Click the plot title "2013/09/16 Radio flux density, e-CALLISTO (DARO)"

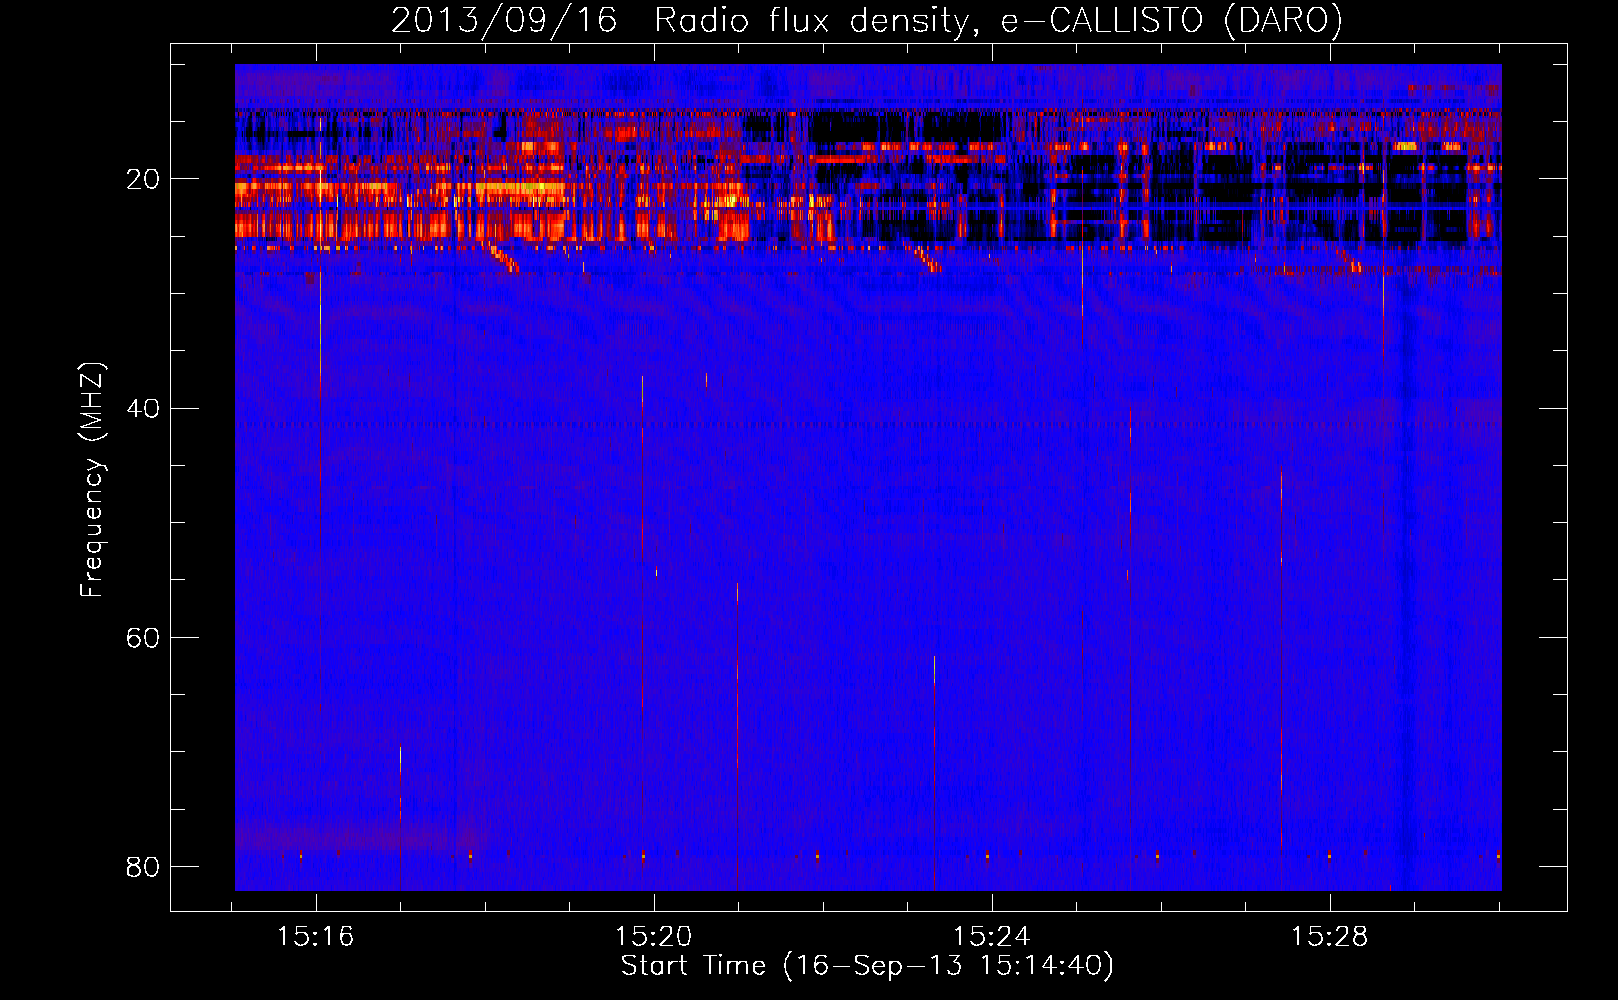[x=867, y=20]
